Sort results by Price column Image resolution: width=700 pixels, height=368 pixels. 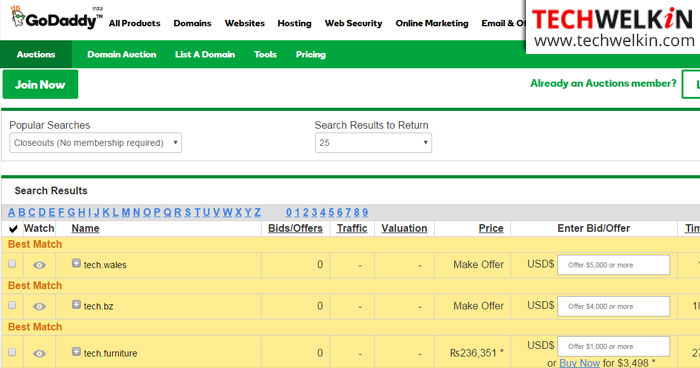click(x=491, y=228)
